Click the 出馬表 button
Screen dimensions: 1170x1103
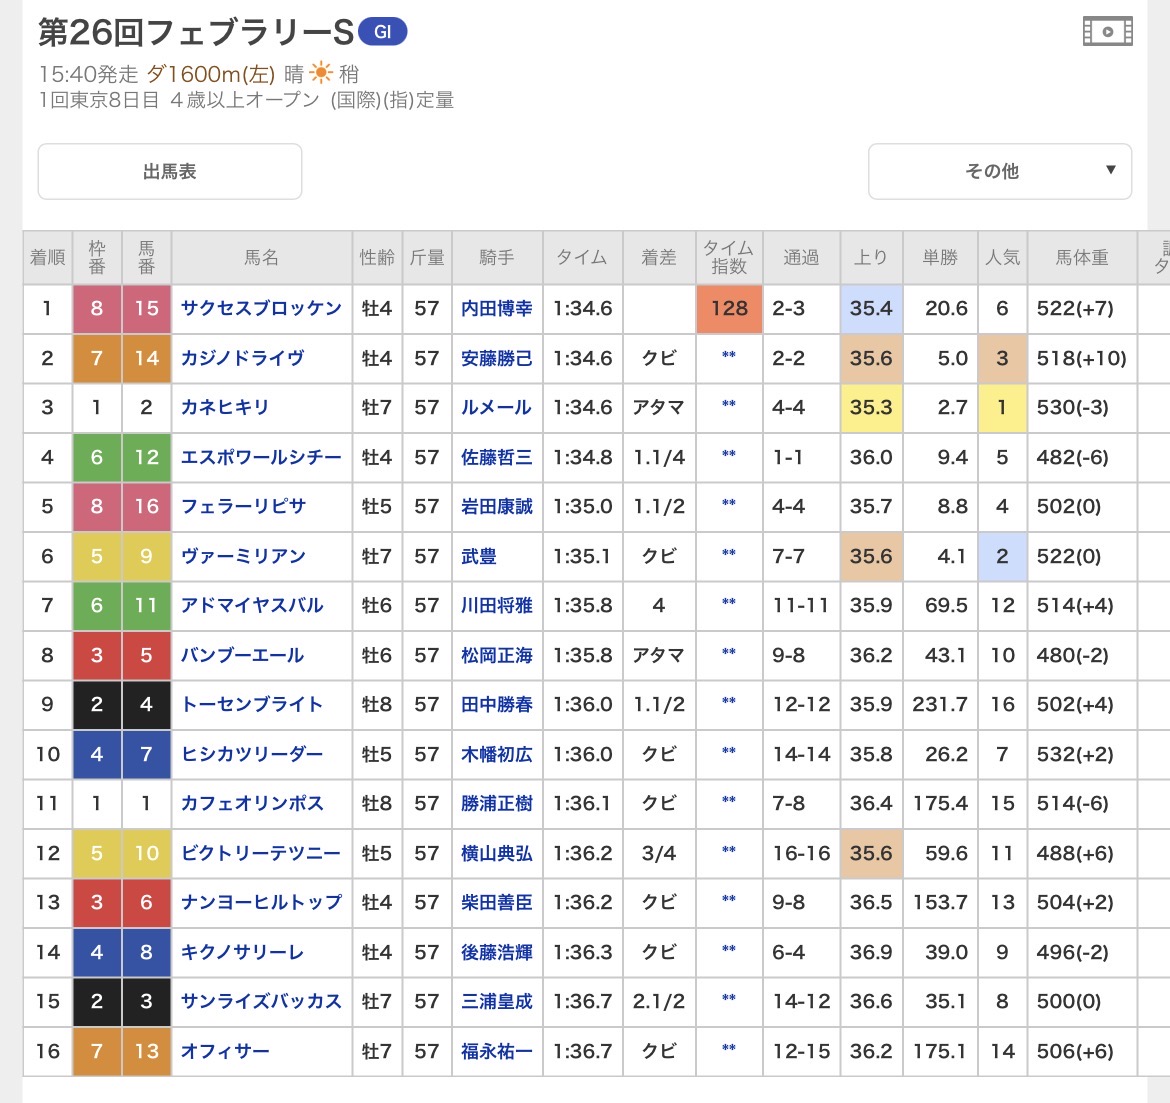coord(170,171)
